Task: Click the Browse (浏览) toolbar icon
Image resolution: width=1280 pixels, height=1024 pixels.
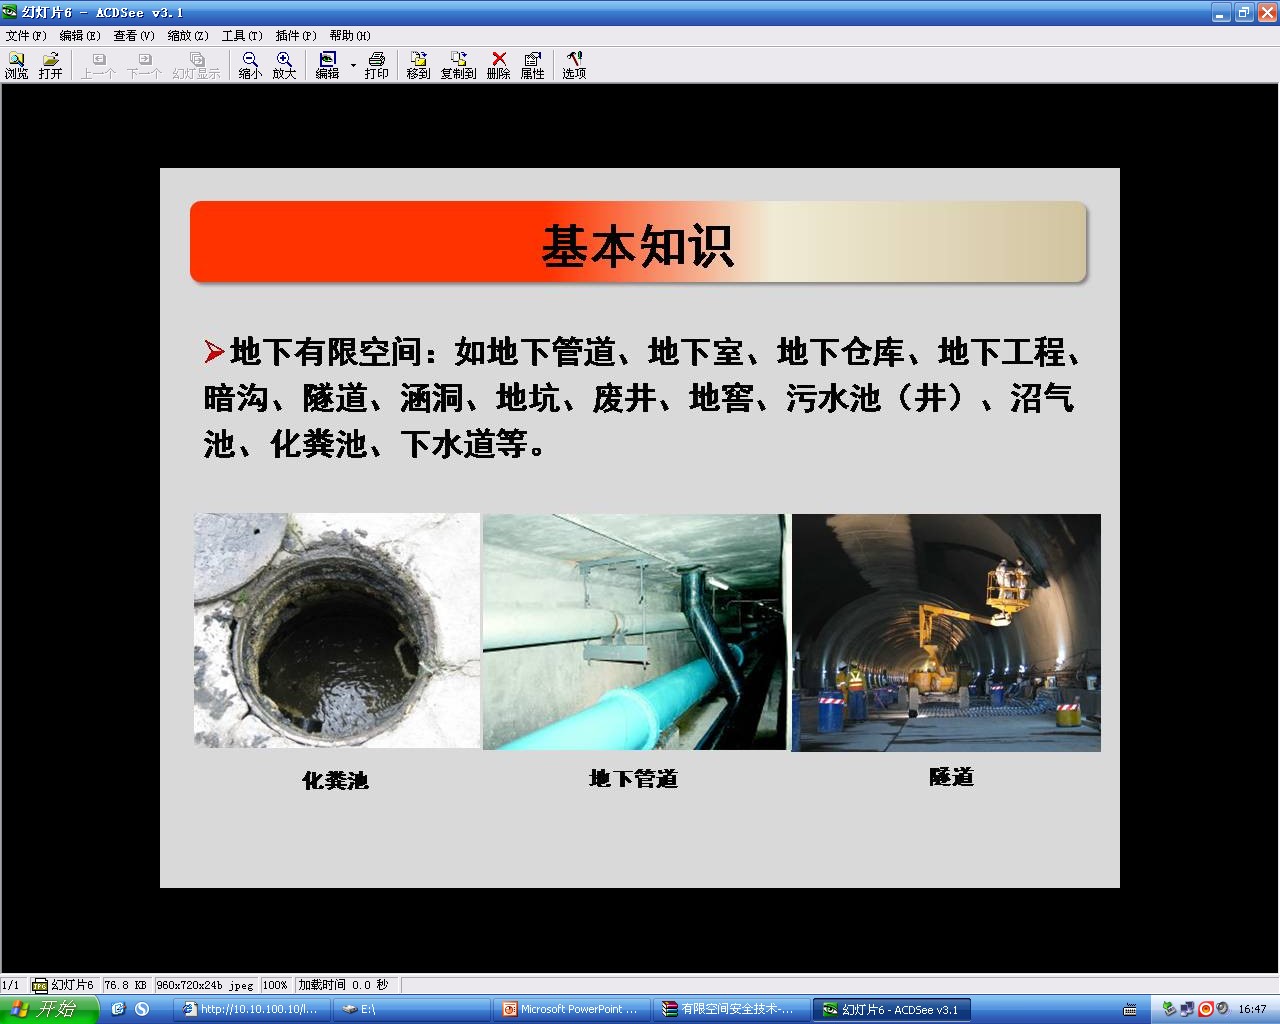Action: point(17,65)
